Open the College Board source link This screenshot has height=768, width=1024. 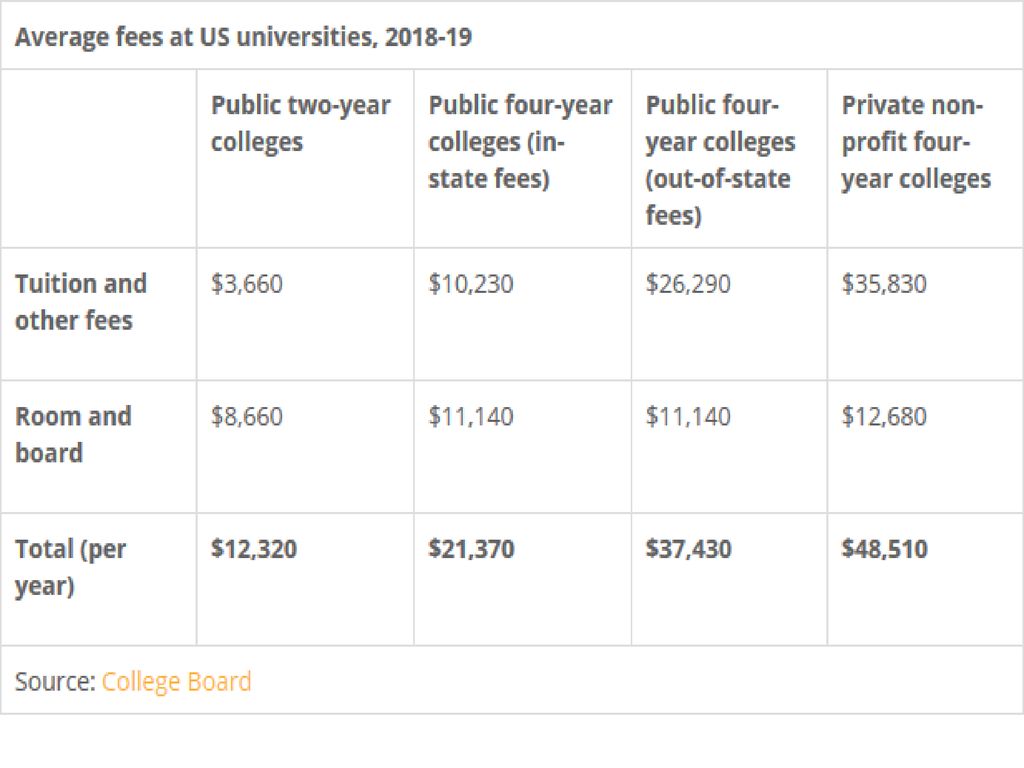click(176, 682)
